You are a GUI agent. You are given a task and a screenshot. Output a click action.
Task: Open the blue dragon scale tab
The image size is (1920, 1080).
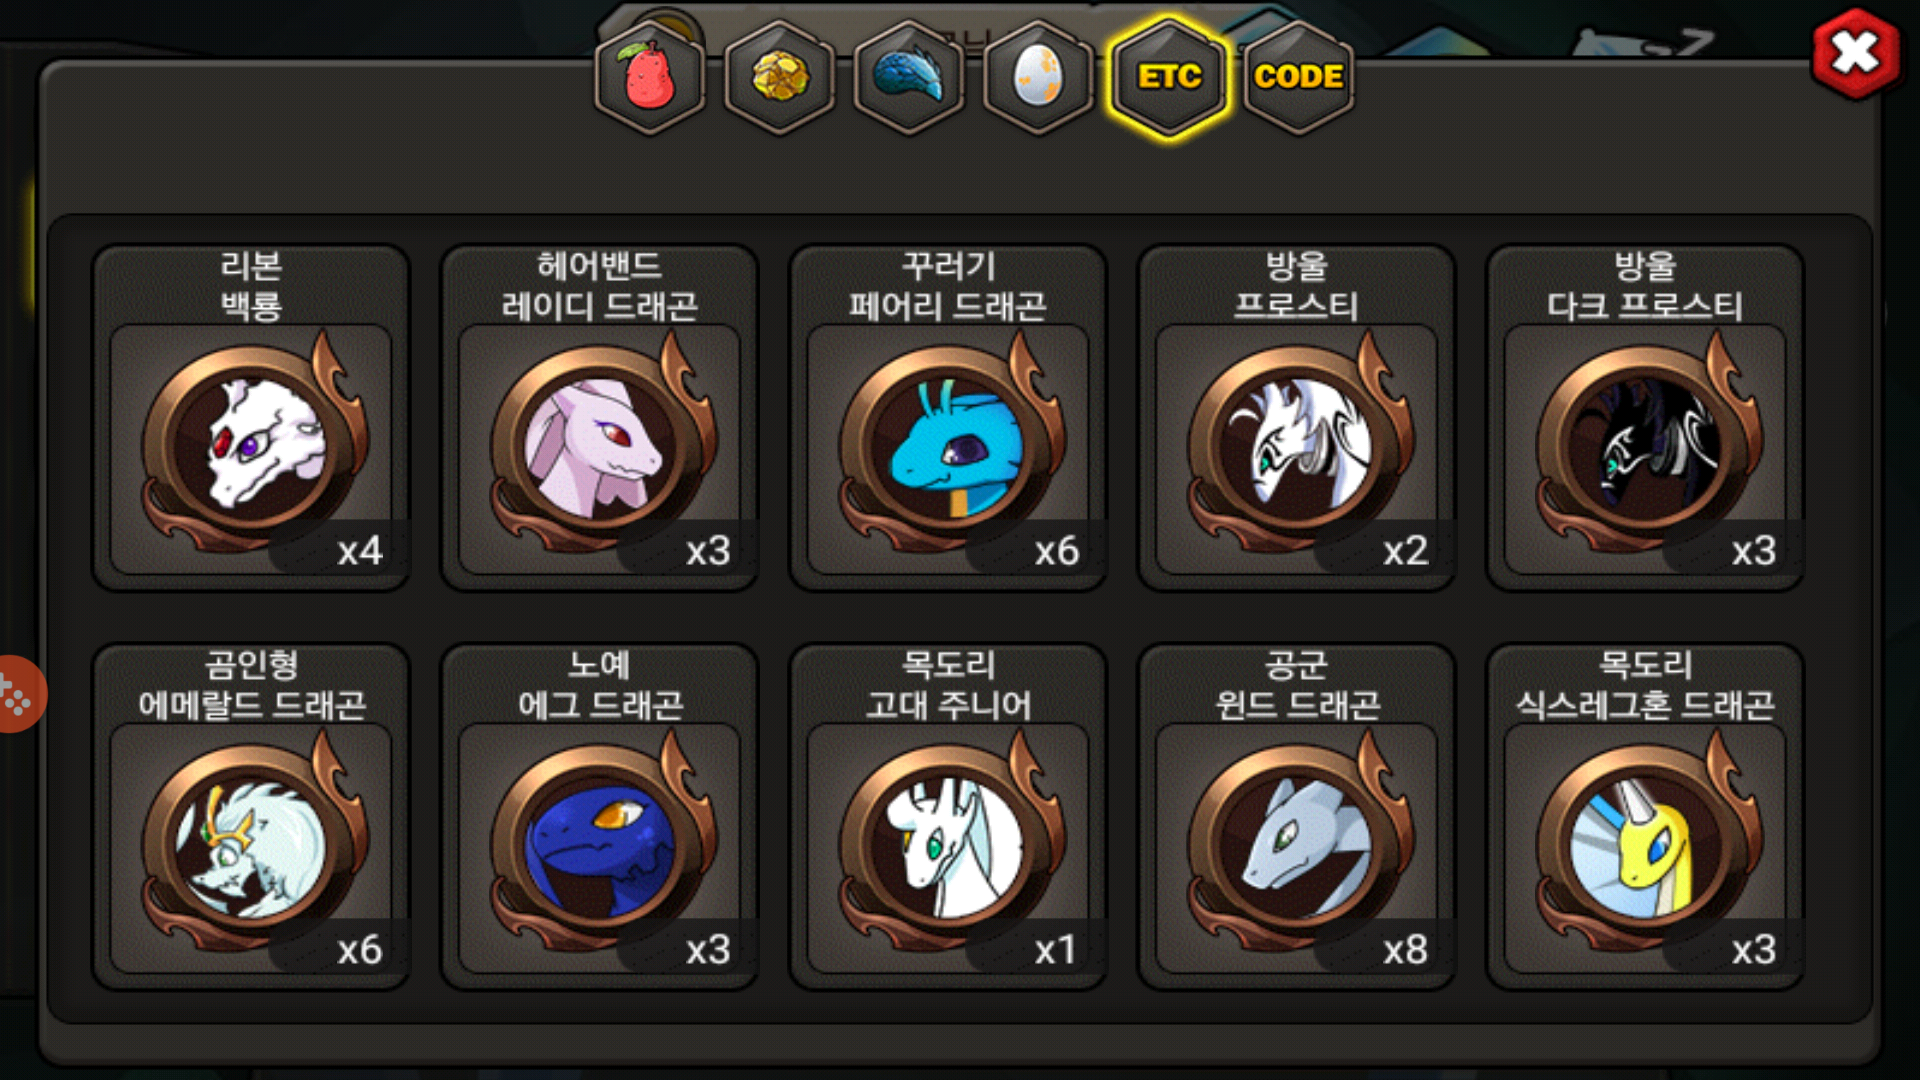pos(909,77)
